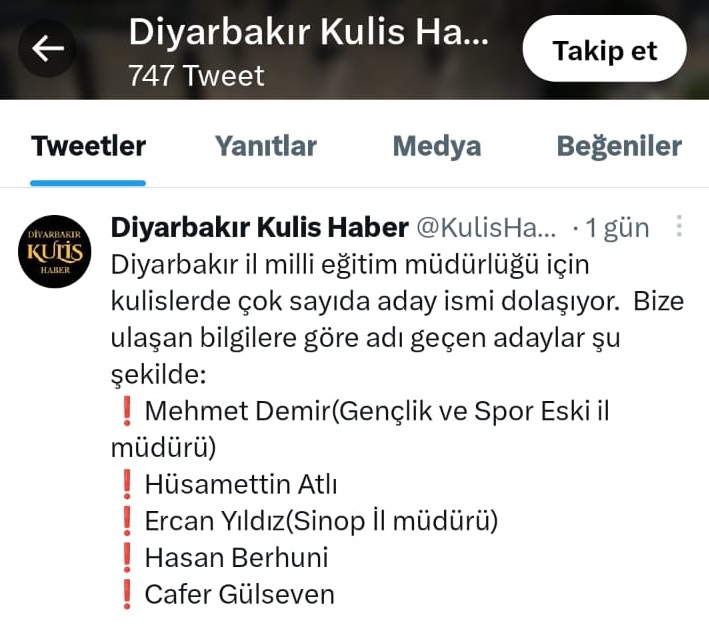Follow the account with Takip et button
This screenshot has height=627, width=709.
point(605,48)
